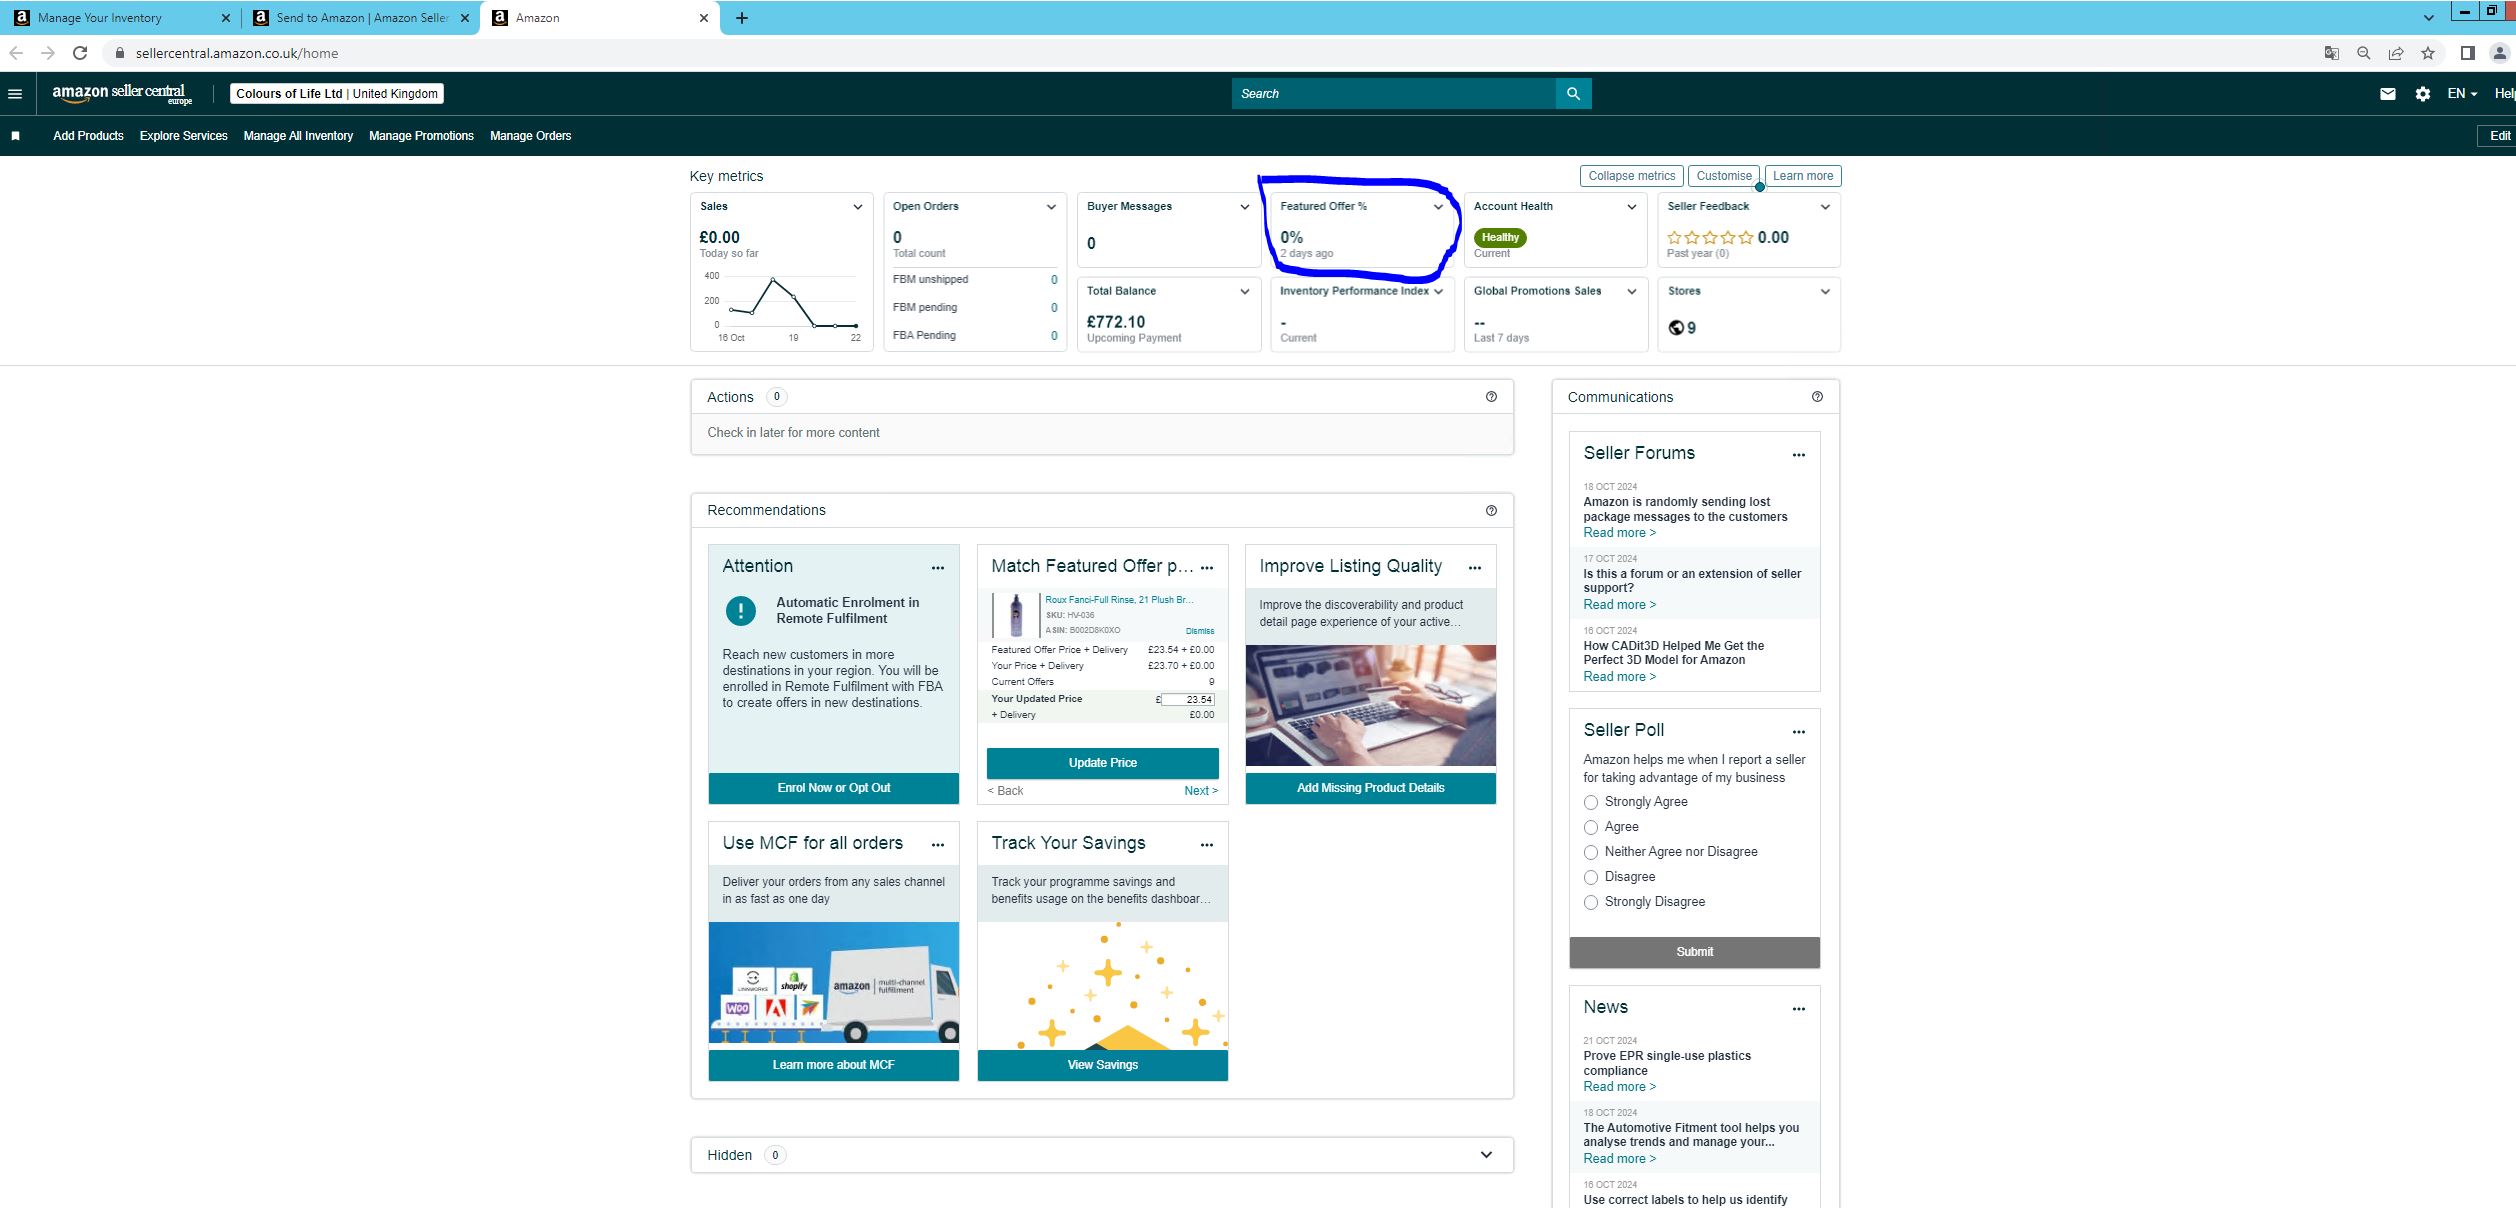Open Track Your Savings card ellipsis
The image size is (2516, 1208).
pyautogui.click(x=1207, y=845)
